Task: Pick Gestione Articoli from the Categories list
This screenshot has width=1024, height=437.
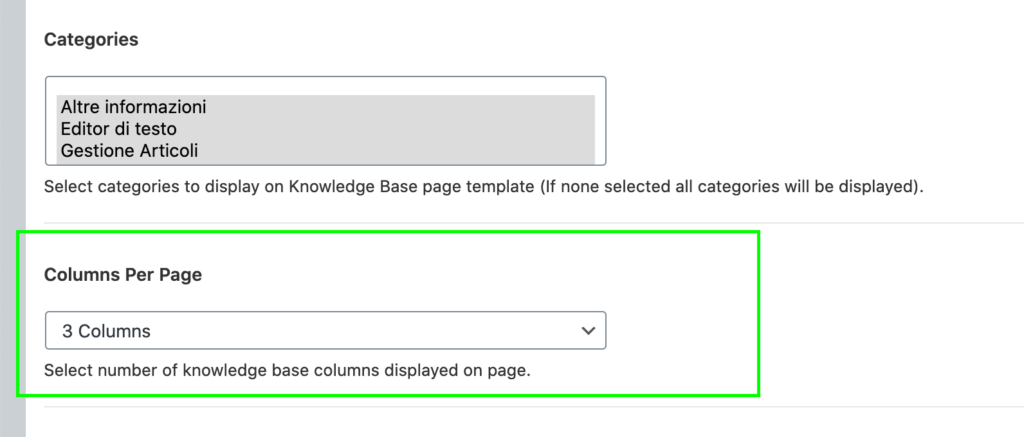Action: (129, 151)
